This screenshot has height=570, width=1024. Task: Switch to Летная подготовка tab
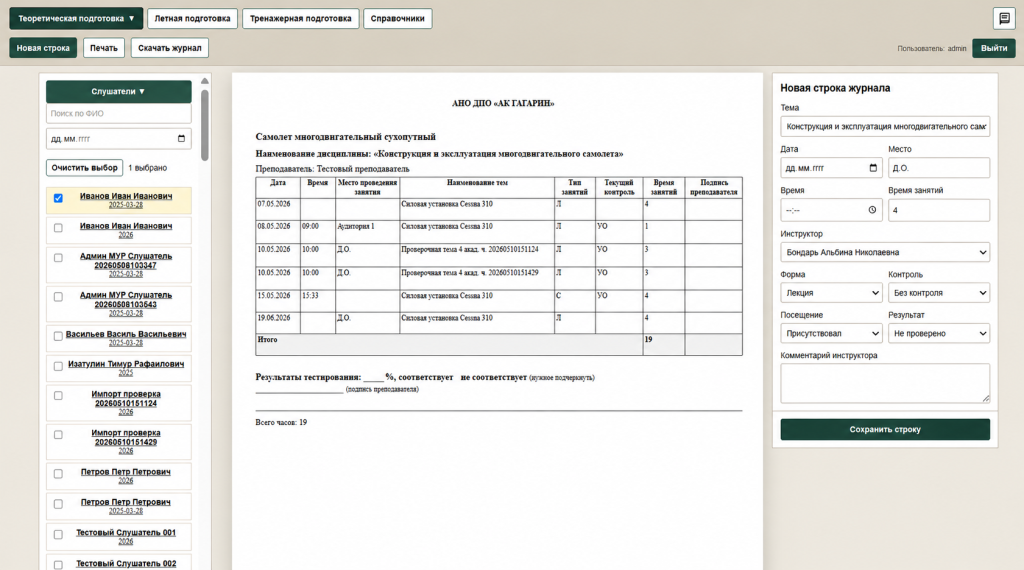coord(192,18)
